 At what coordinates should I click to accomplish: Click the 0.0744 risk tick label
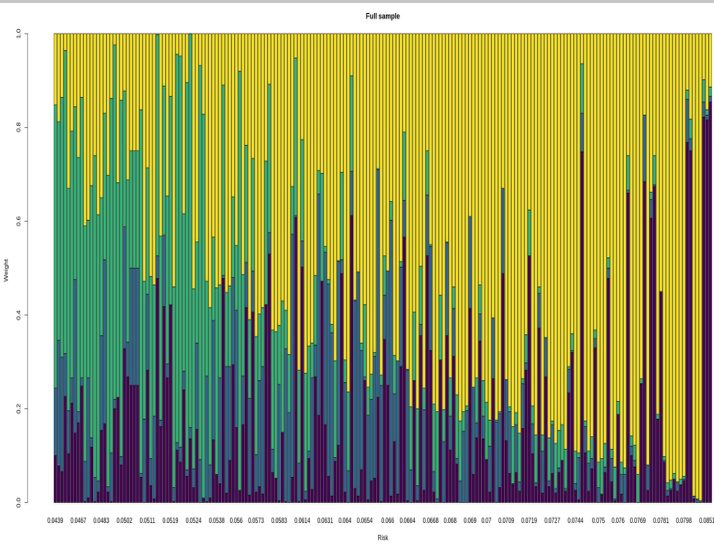point(576,521)
